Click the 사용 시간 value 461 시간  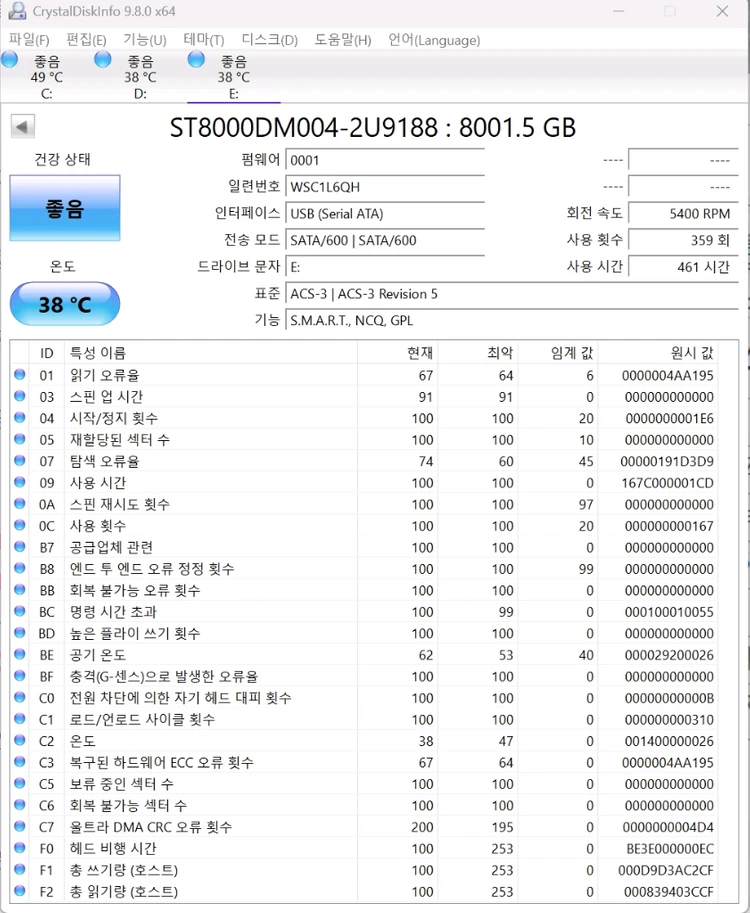683,267
